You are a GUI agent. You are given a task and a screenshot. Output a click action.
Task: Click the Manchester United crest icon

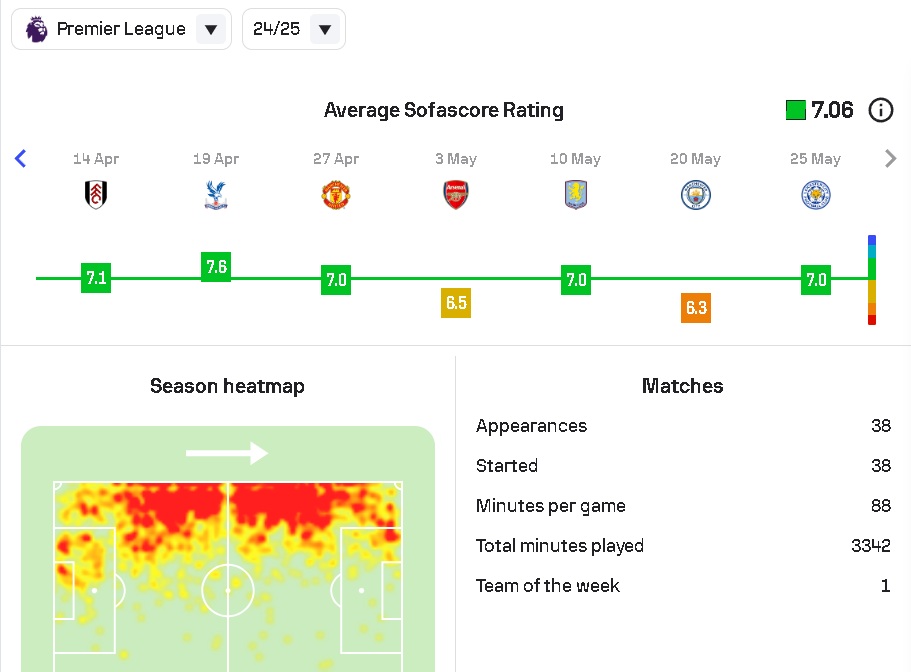[x=336, y=195]
